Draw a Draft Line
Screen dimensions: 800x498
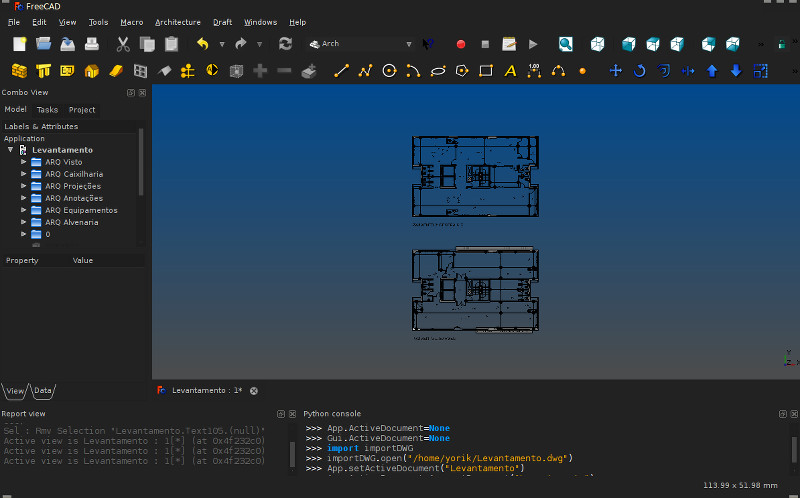(341, 71)
